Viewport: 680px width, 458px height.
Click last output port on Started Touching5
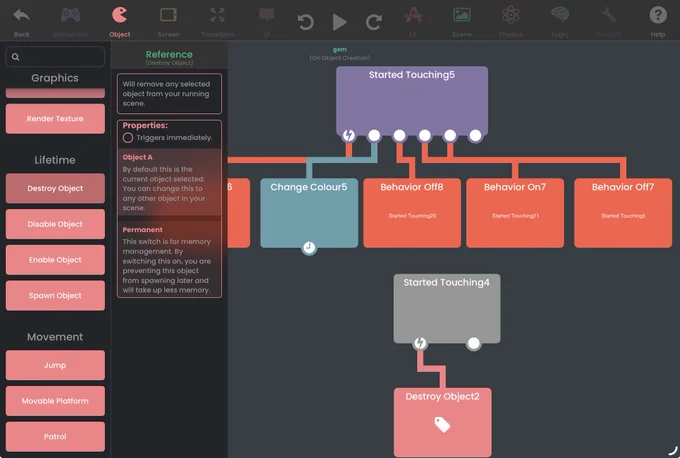[x=475, y=136]
